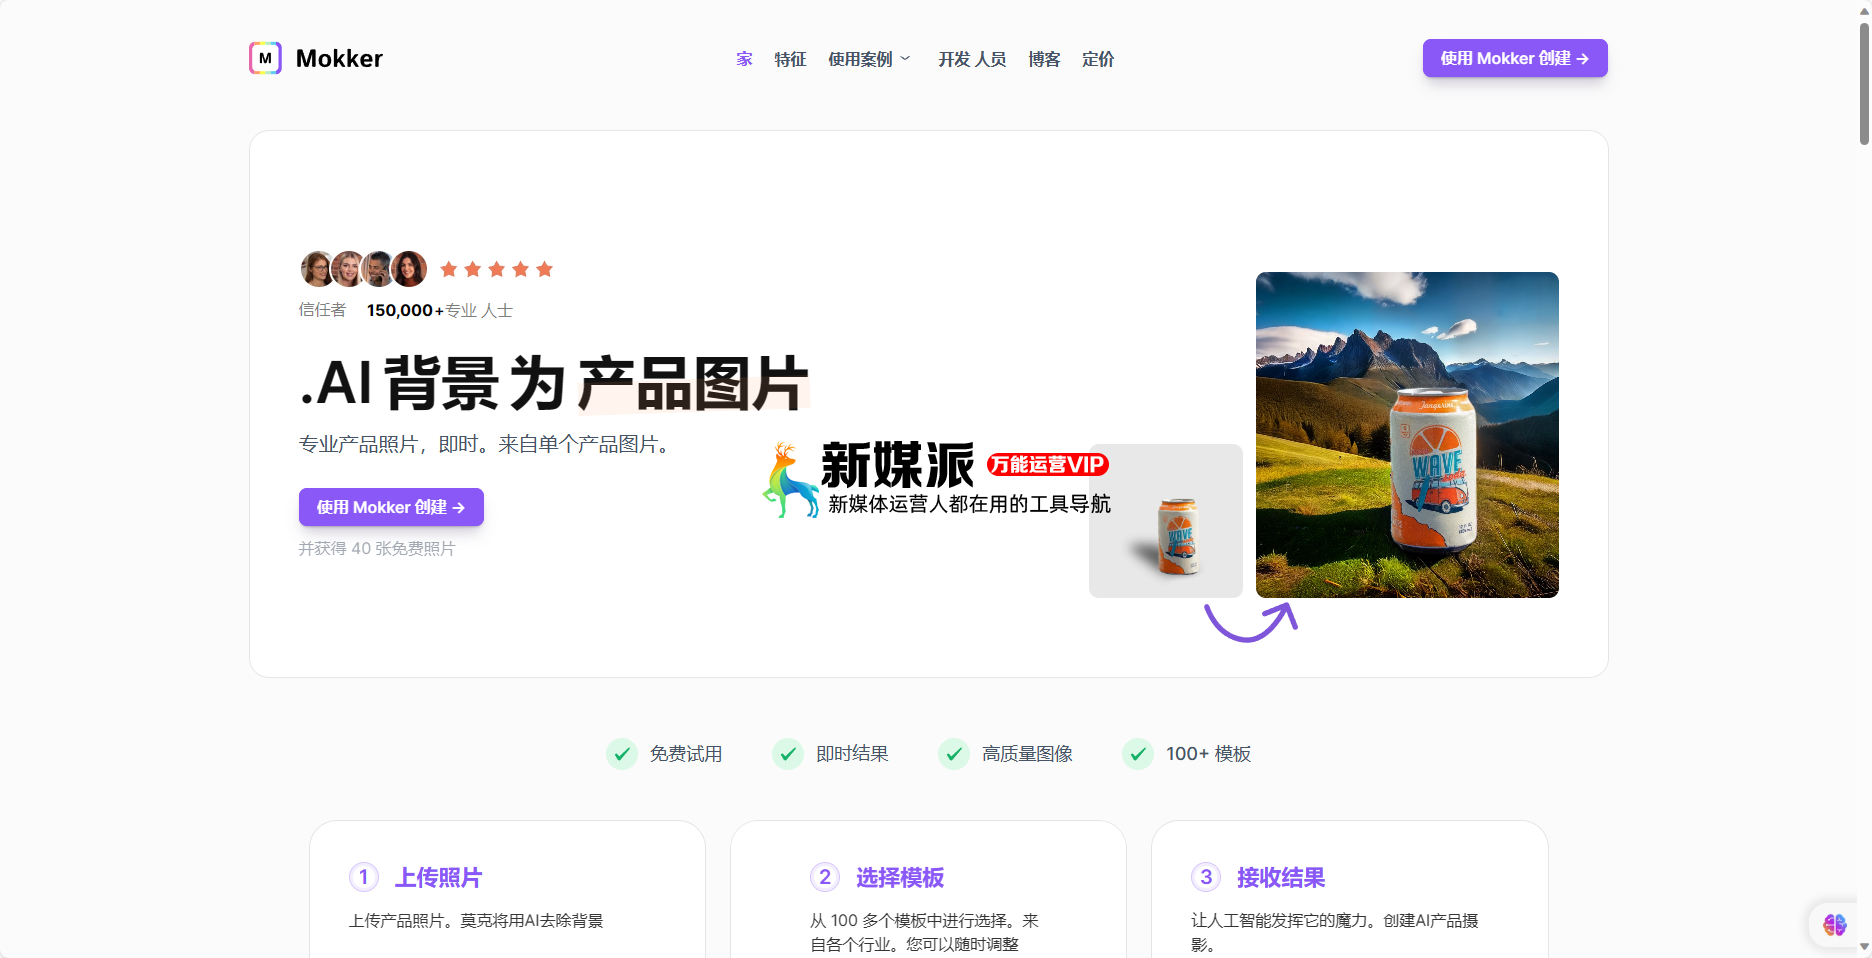Click the five-star rating icons

(497, 269)
